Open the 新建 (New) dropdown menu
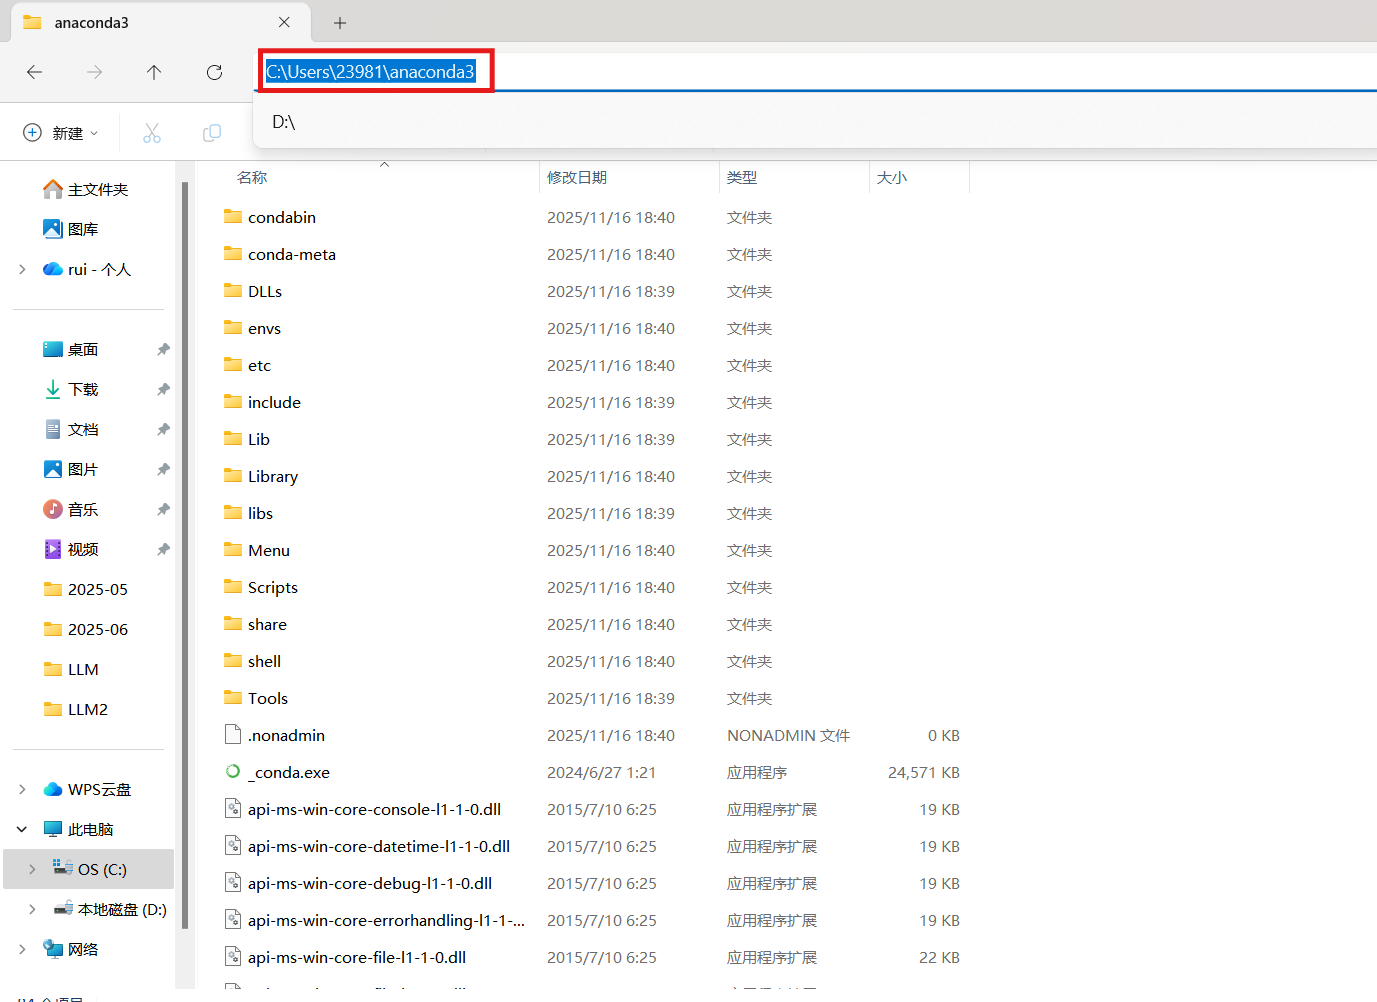1377x1002 pixels. click(x=61, y=133)
